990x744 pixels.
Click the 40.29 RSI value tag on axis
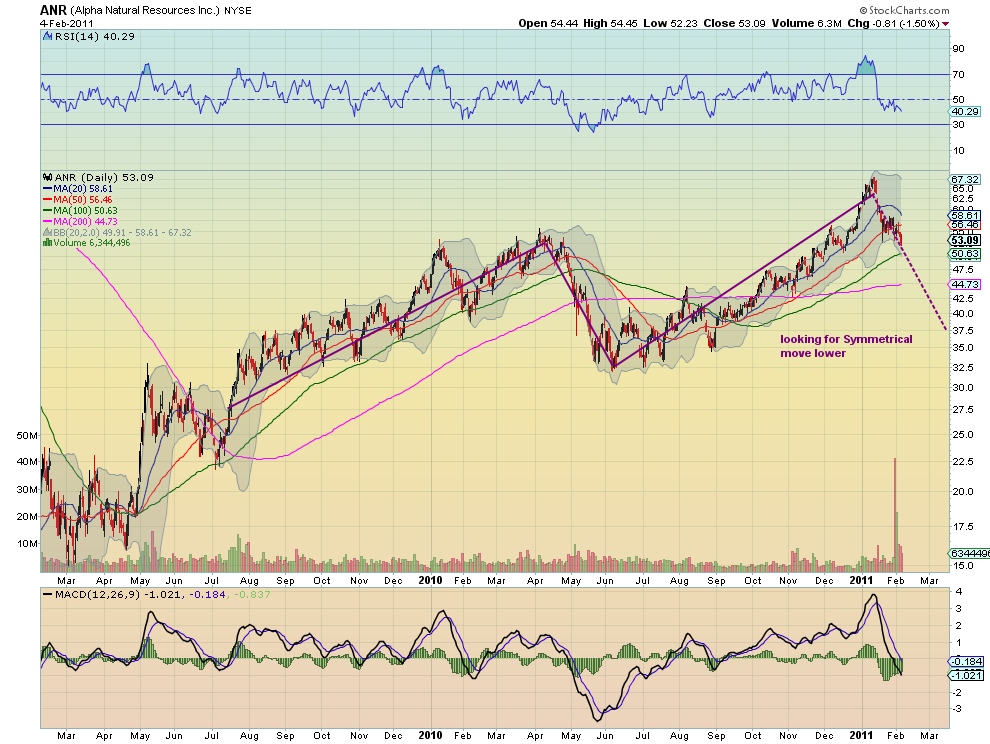(965, 112)
